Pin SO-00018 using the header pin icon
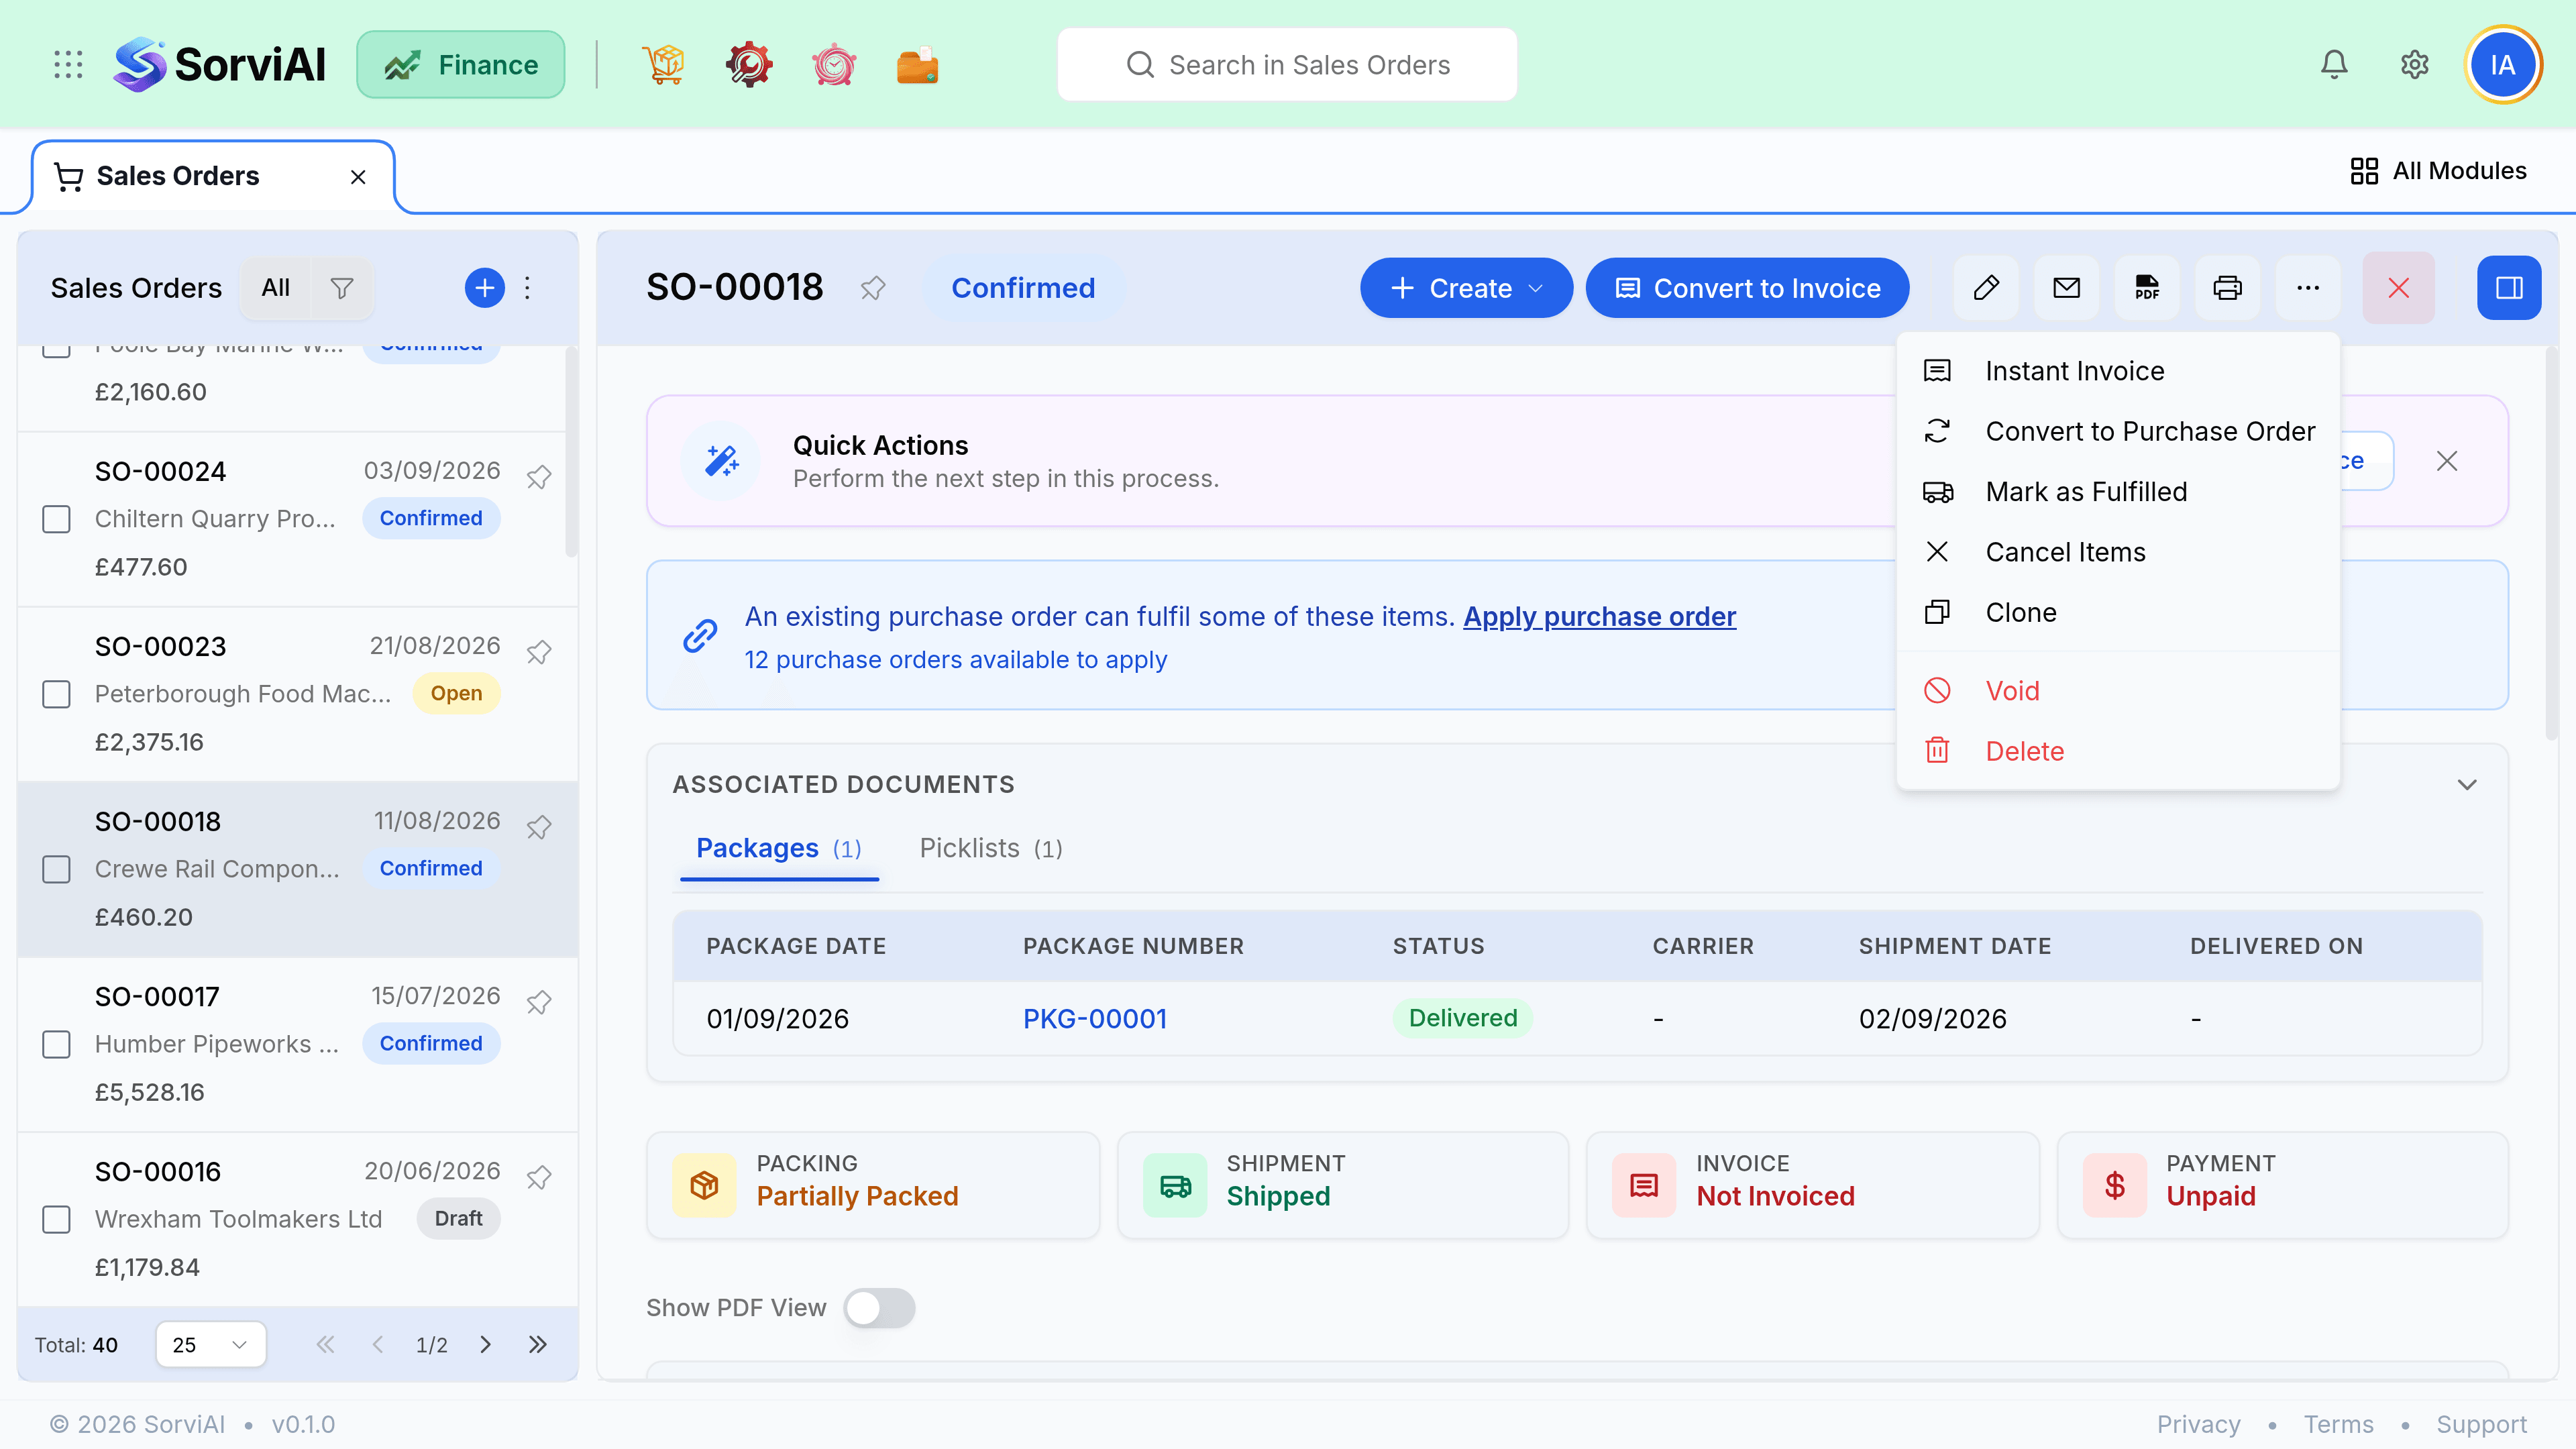This screenshot has width=2576, height=1449. tap(873, 288)
